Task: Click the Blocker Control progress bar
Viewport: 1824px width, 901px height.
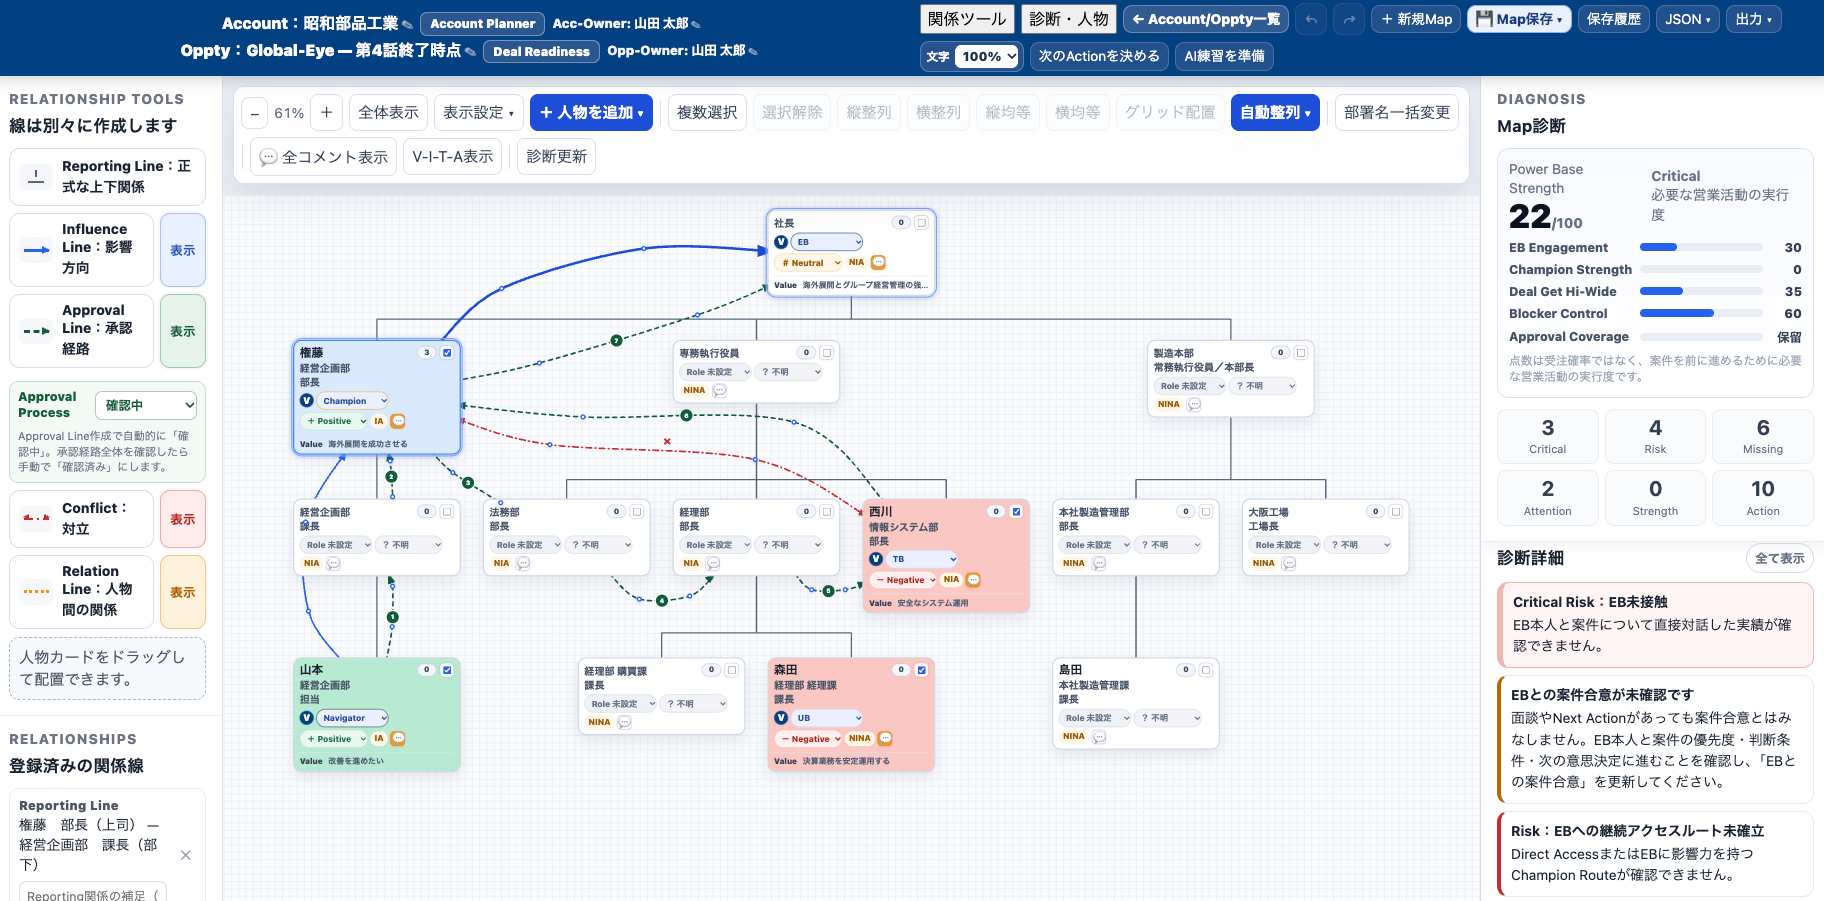Action: (1701, 313)
